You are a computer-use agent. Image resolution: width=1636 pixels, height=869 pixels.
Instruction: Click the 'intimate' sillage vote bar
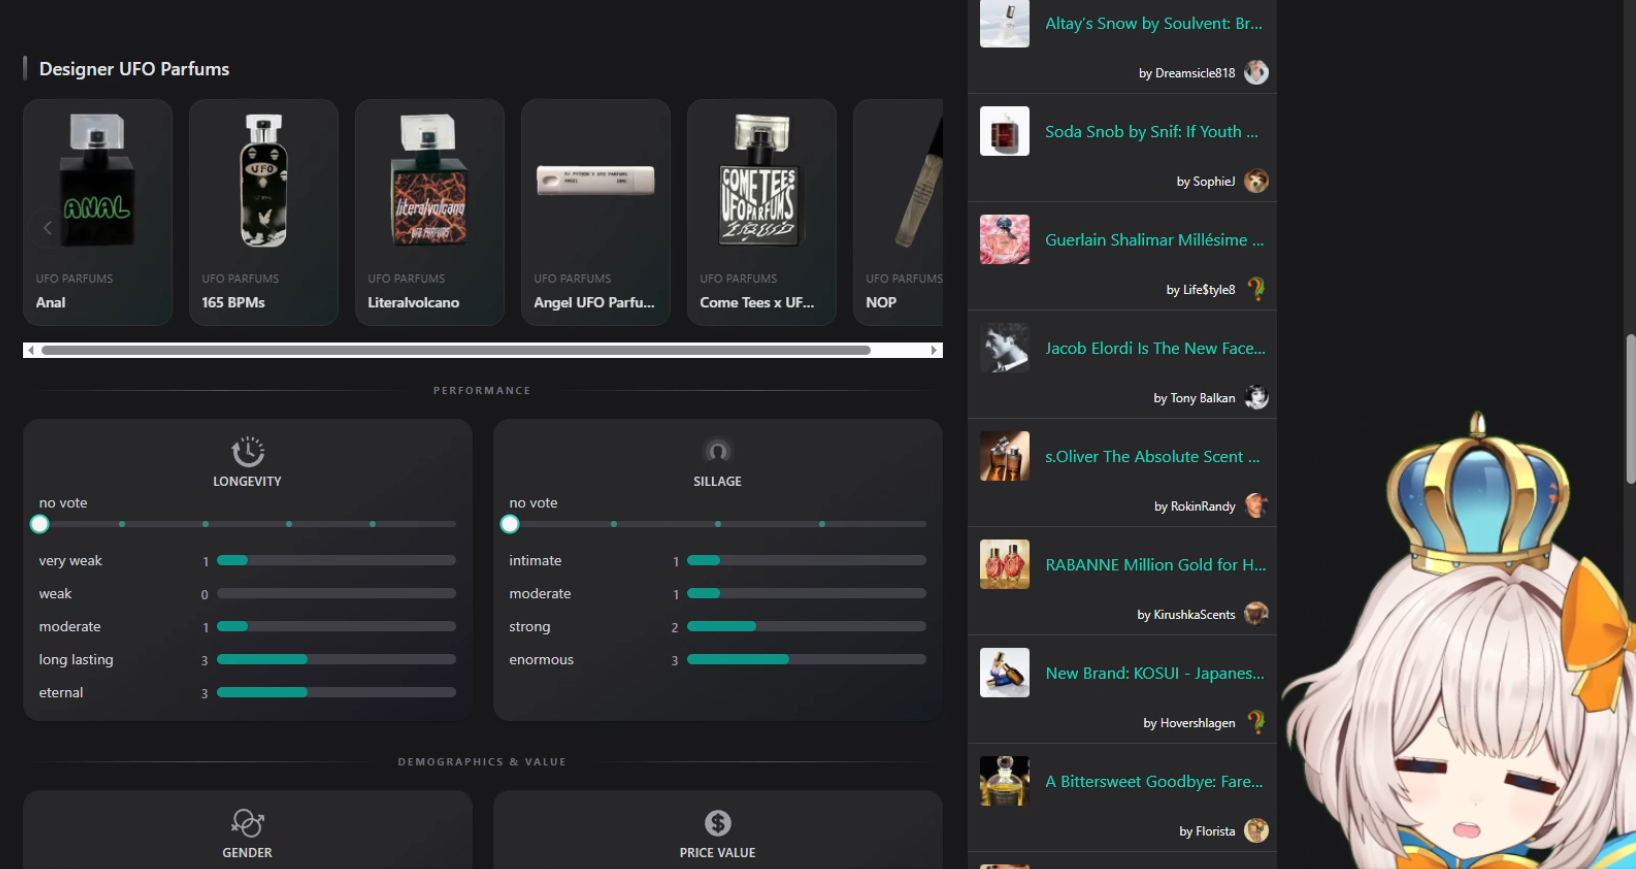(806, 560)
